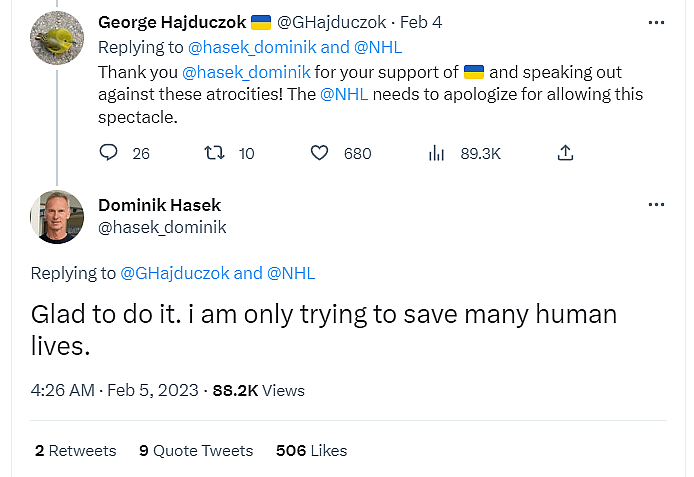
Task: Click the reply icon on George's tweet
Action: point(110,153)
